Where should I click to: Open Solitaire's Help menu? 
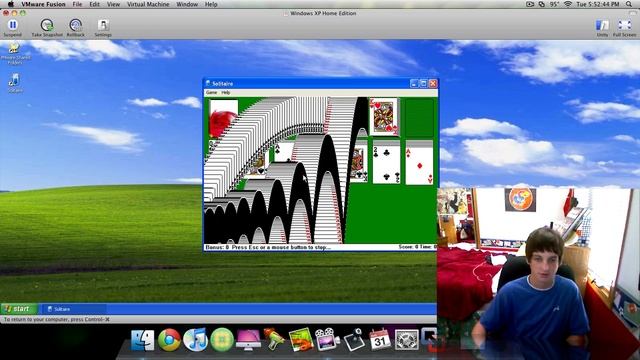coord(226,93)
